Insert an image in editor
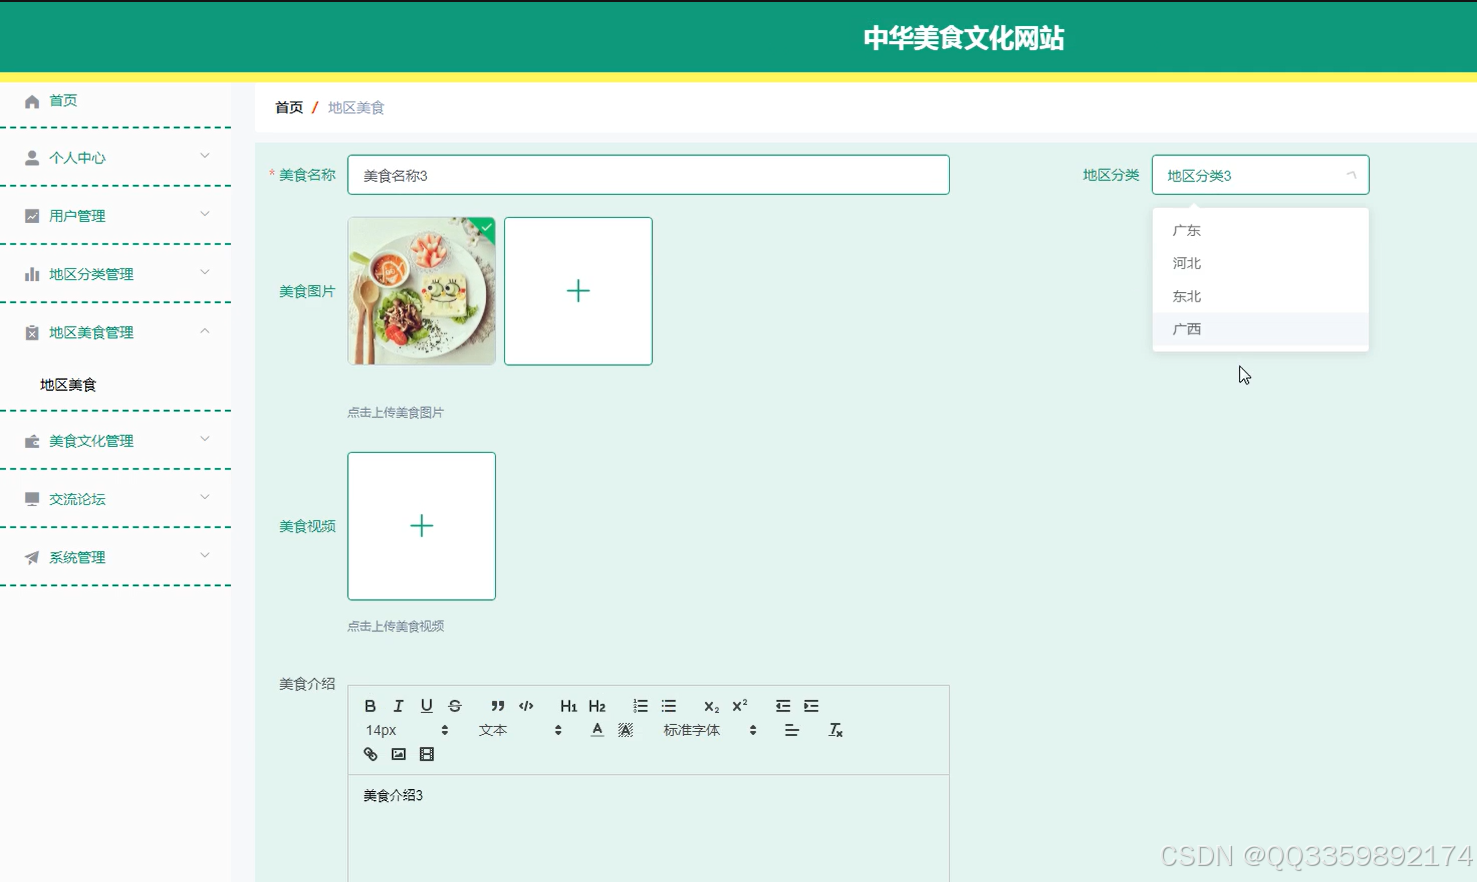The image size is (1477, 882). coord(398,754)
